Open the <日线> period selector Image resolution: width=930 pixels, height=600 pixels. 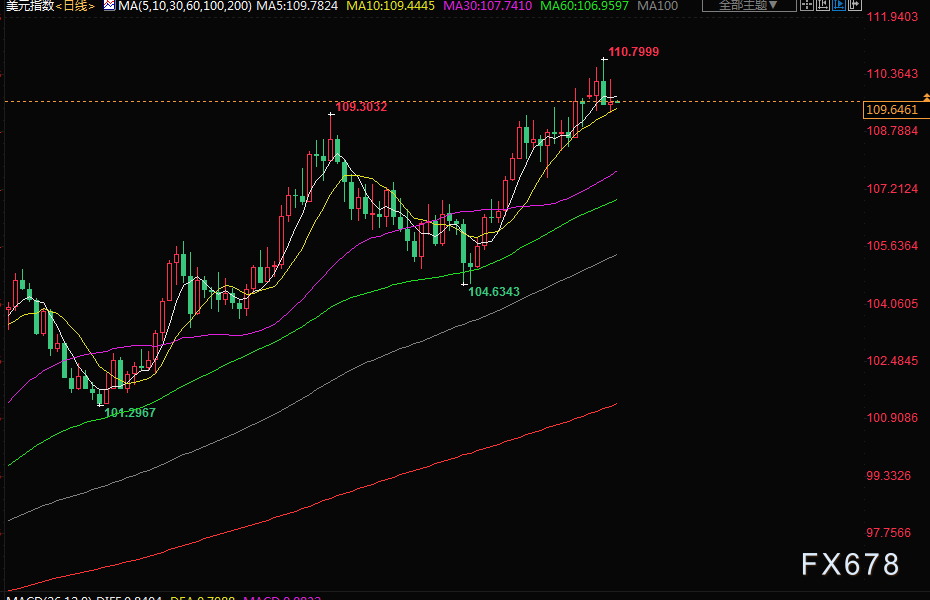click(x=75, y=6)
